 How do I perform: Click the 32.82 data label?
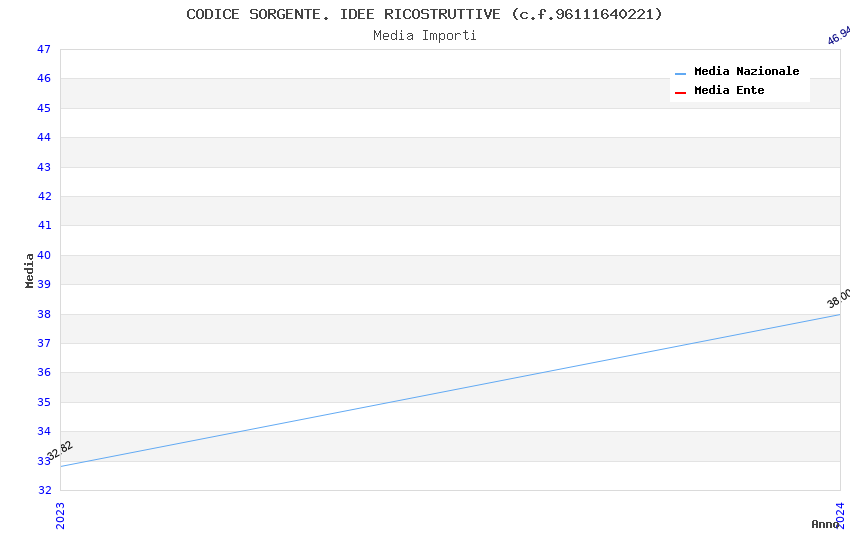60,450
